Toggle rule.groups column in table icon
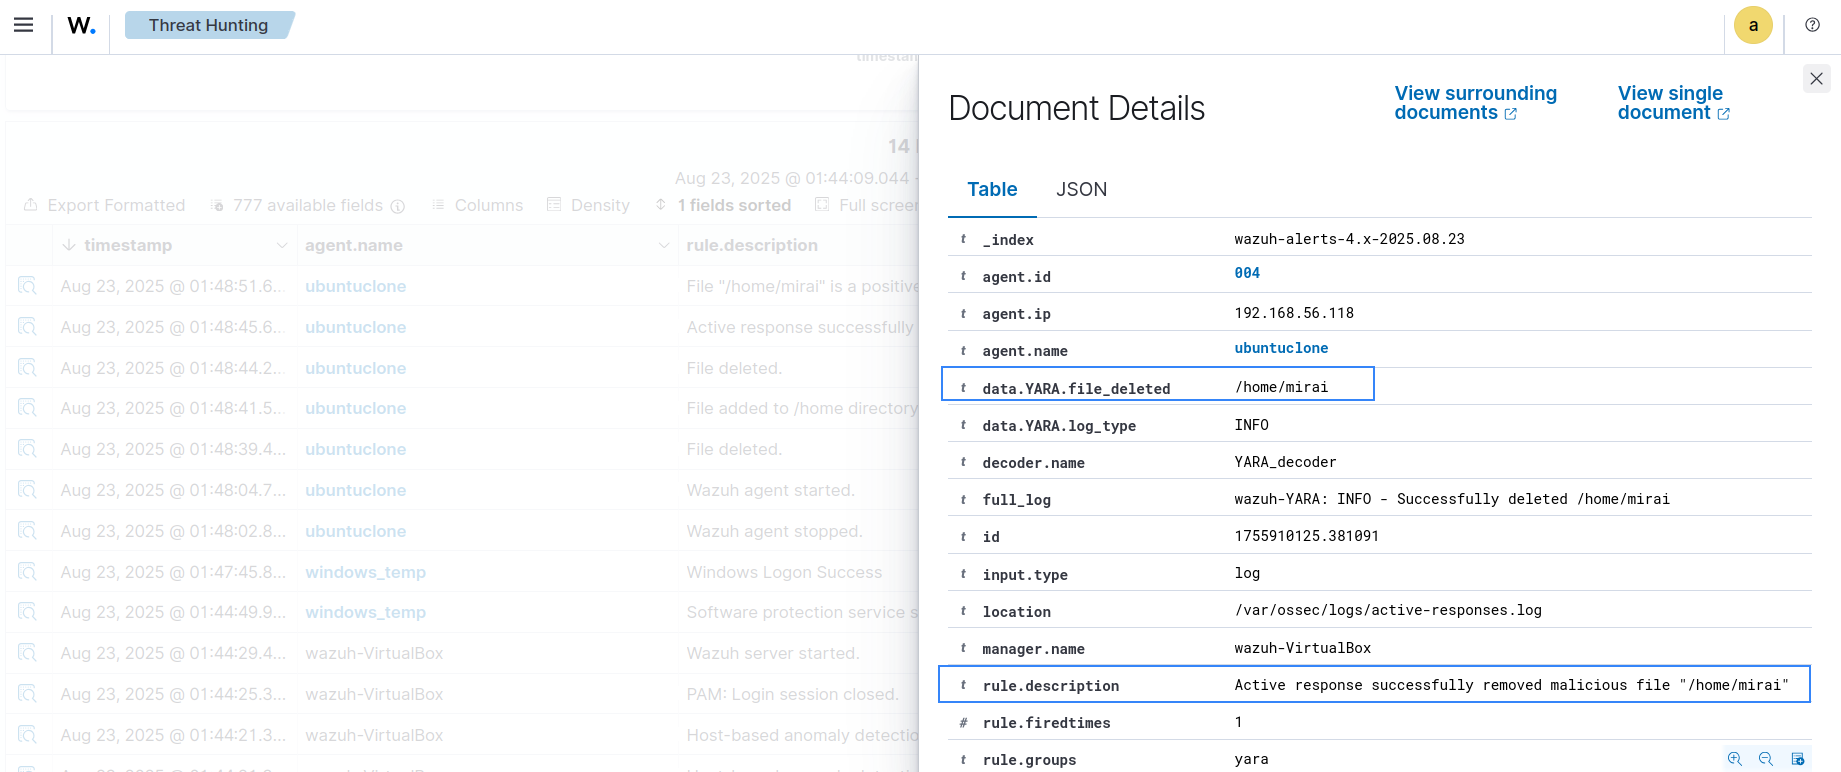Viewport: 1841px width, 772px height. [x=1797, y=759]
